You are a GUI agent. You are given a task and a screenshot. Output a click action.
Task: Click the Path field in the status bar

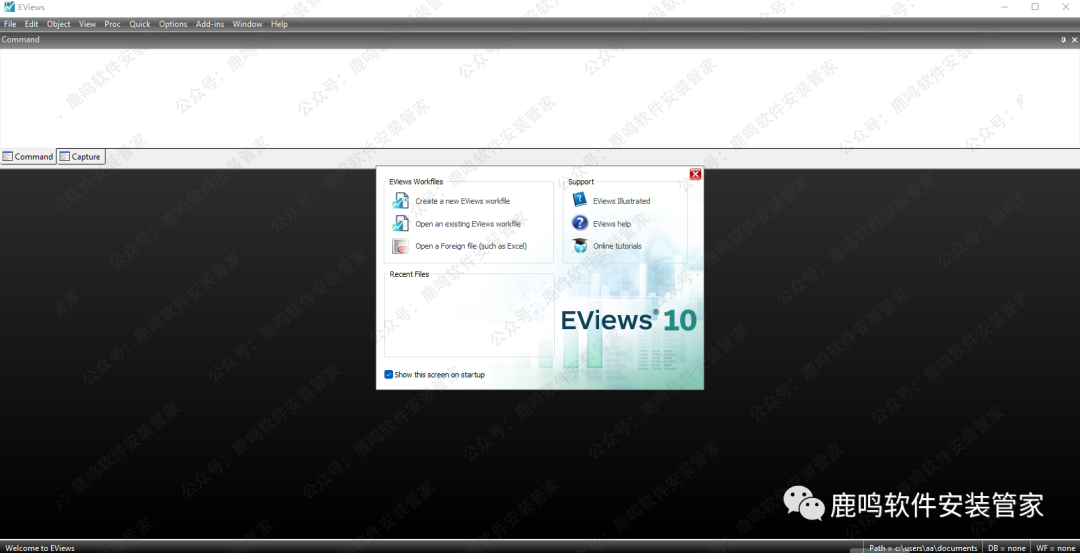tap(922, 548)
